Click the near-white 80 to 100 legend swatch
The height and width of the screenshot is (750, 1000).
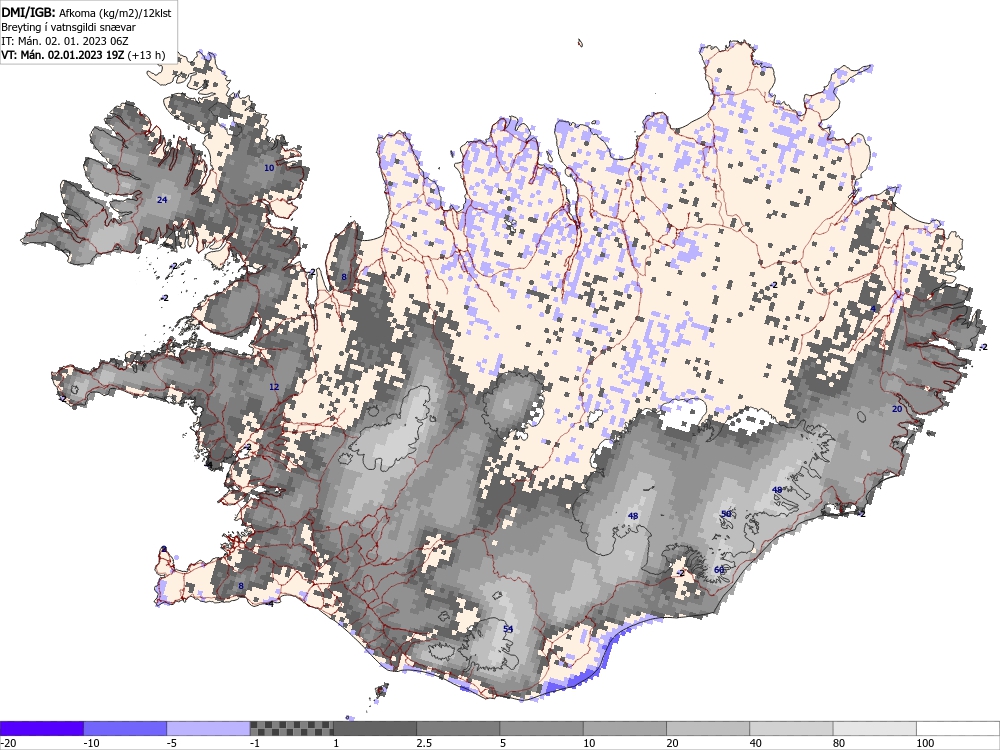coord(874,728)
